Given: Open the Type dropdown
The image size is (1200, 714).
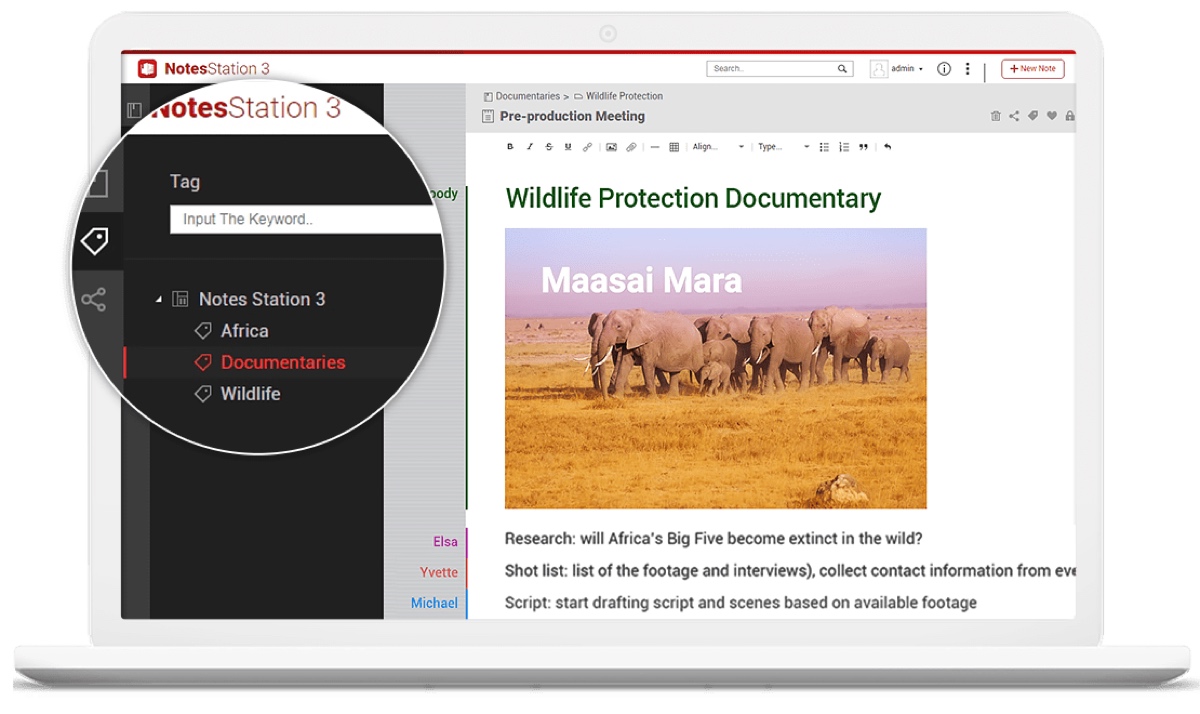Looking at the screenshot, I should (x=783, y=147).
